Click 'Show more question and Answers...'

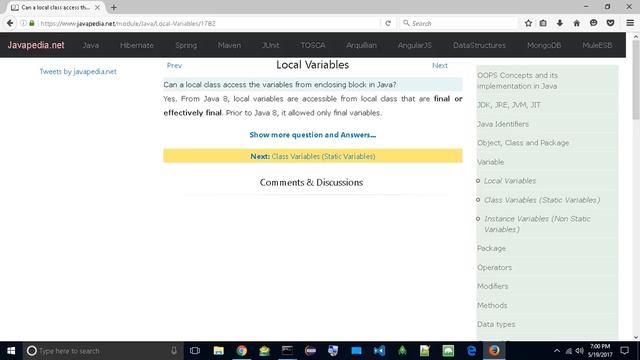(x=313, y=135)
